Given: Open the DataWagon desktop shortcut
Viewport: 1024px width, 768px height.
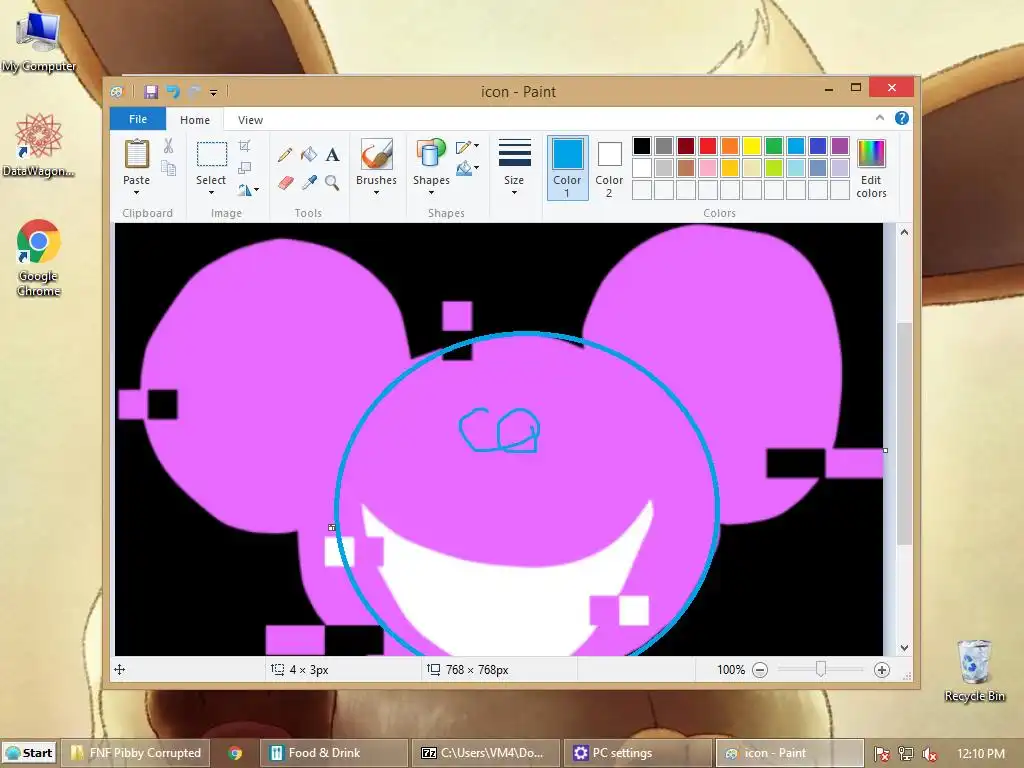Looking at the screenshot, I should 39,144.
